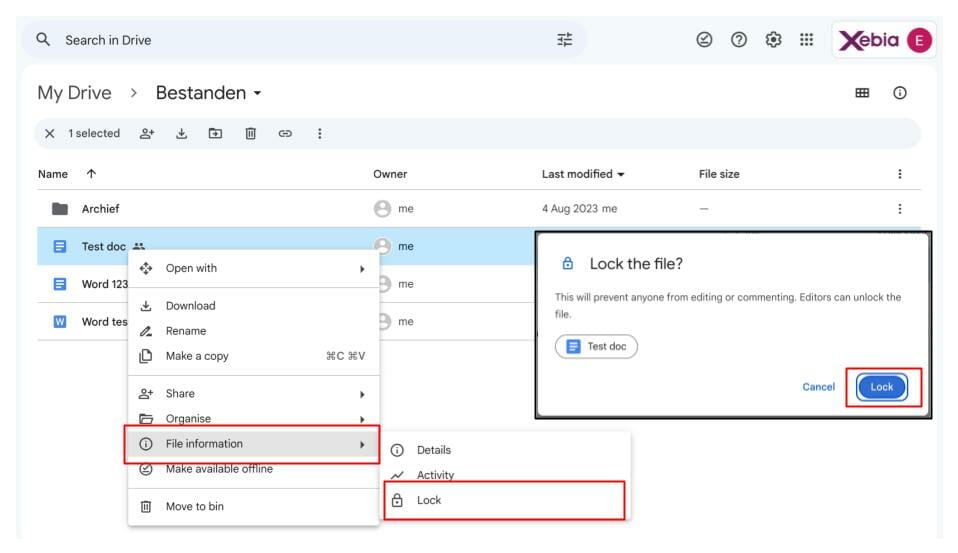Click the Test doc file icon
The image size is (958, 553).
[60, 246]
